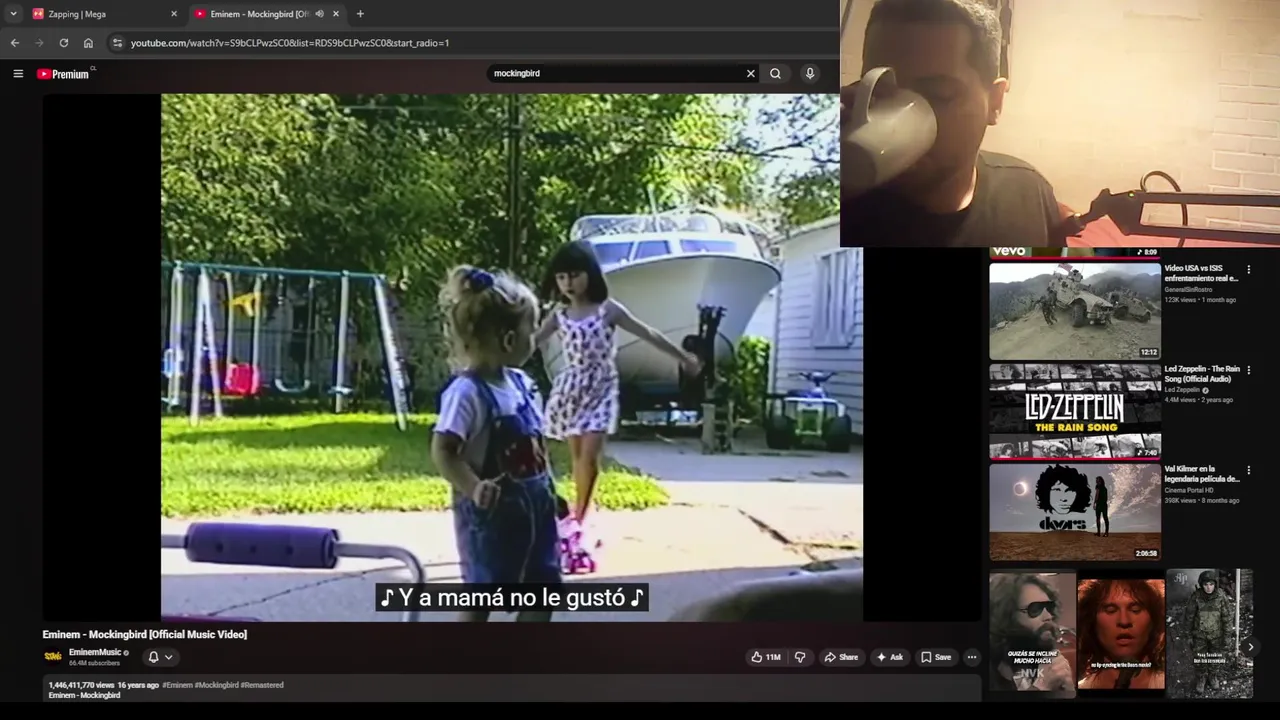Open options menu for Val Kilmer video
Image resolution: width=1280 pixels, height=720 pixels.
tap(1249, 470)
